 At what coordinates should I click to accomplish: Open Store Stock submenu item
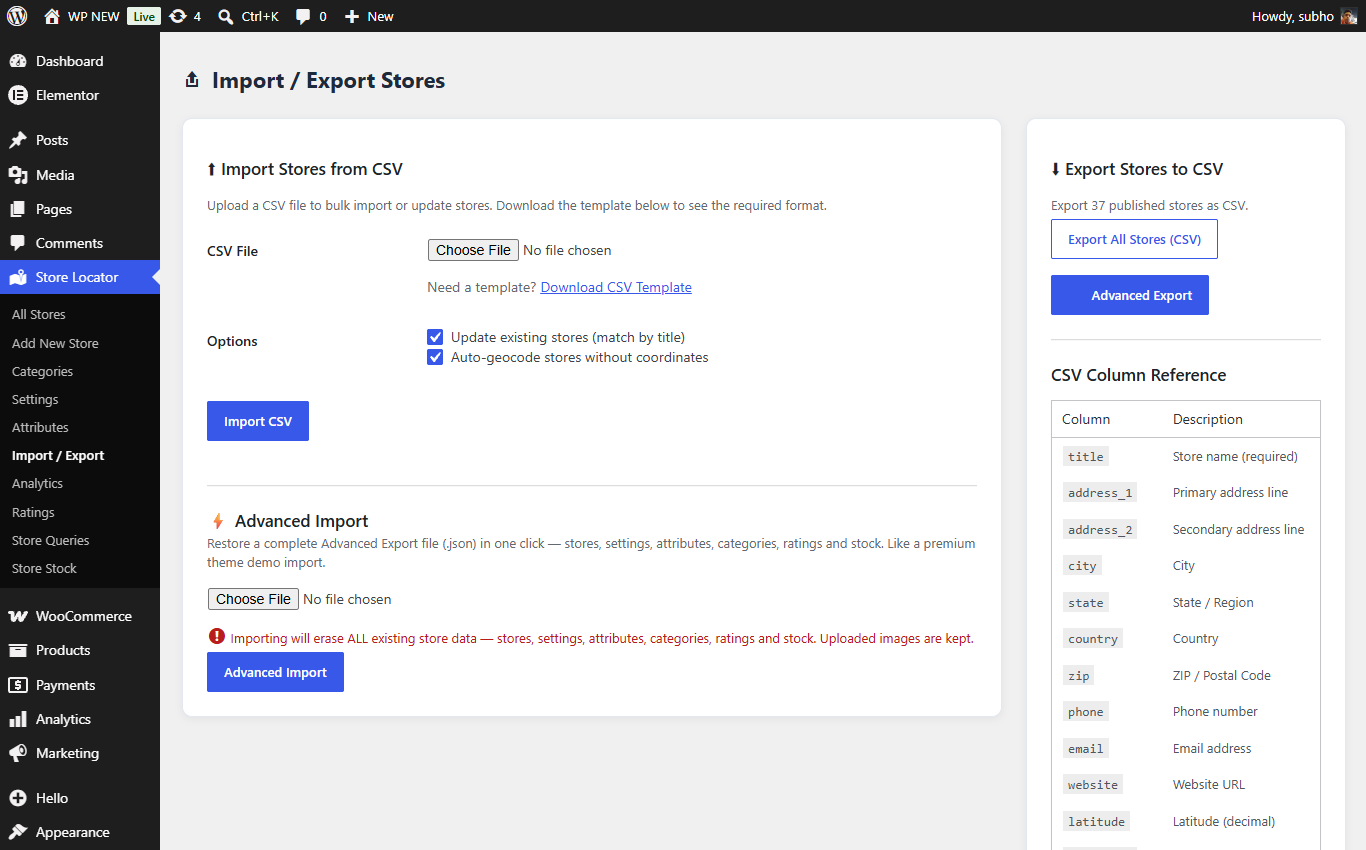44,568
